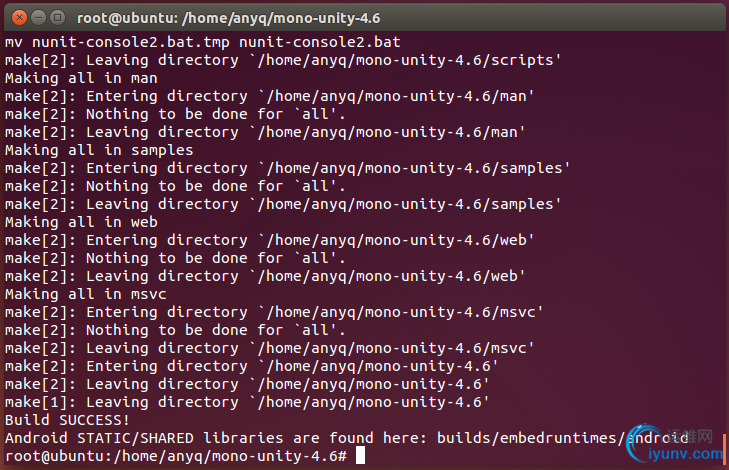Click the builds/embedruntimes/android path text
Viewport: 729px width, 470px height.
pos(573,438)
